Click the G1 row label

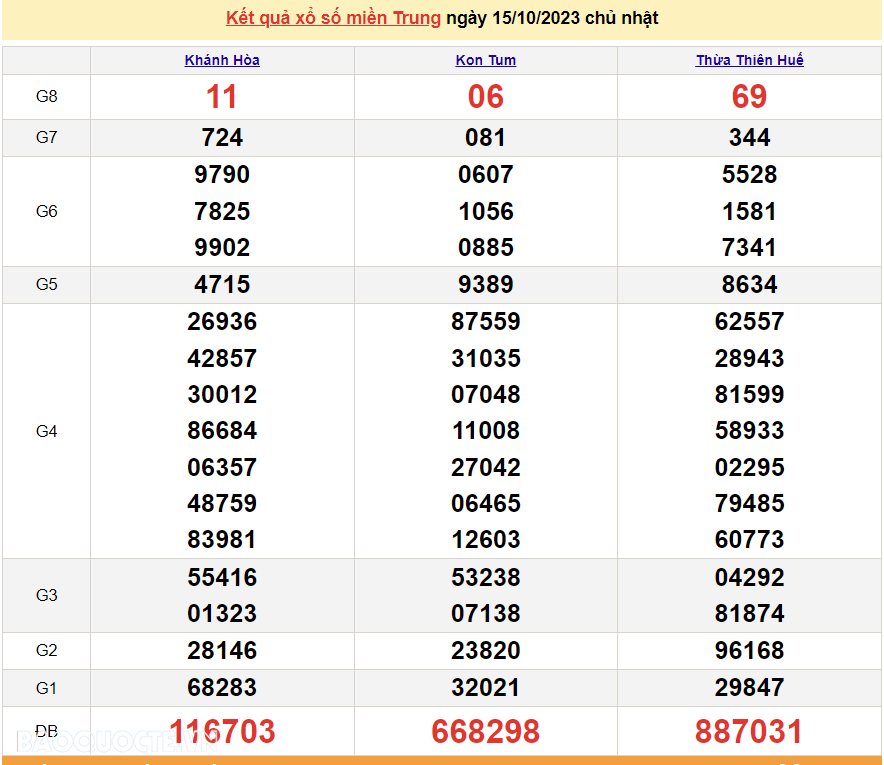coord(47,688)
